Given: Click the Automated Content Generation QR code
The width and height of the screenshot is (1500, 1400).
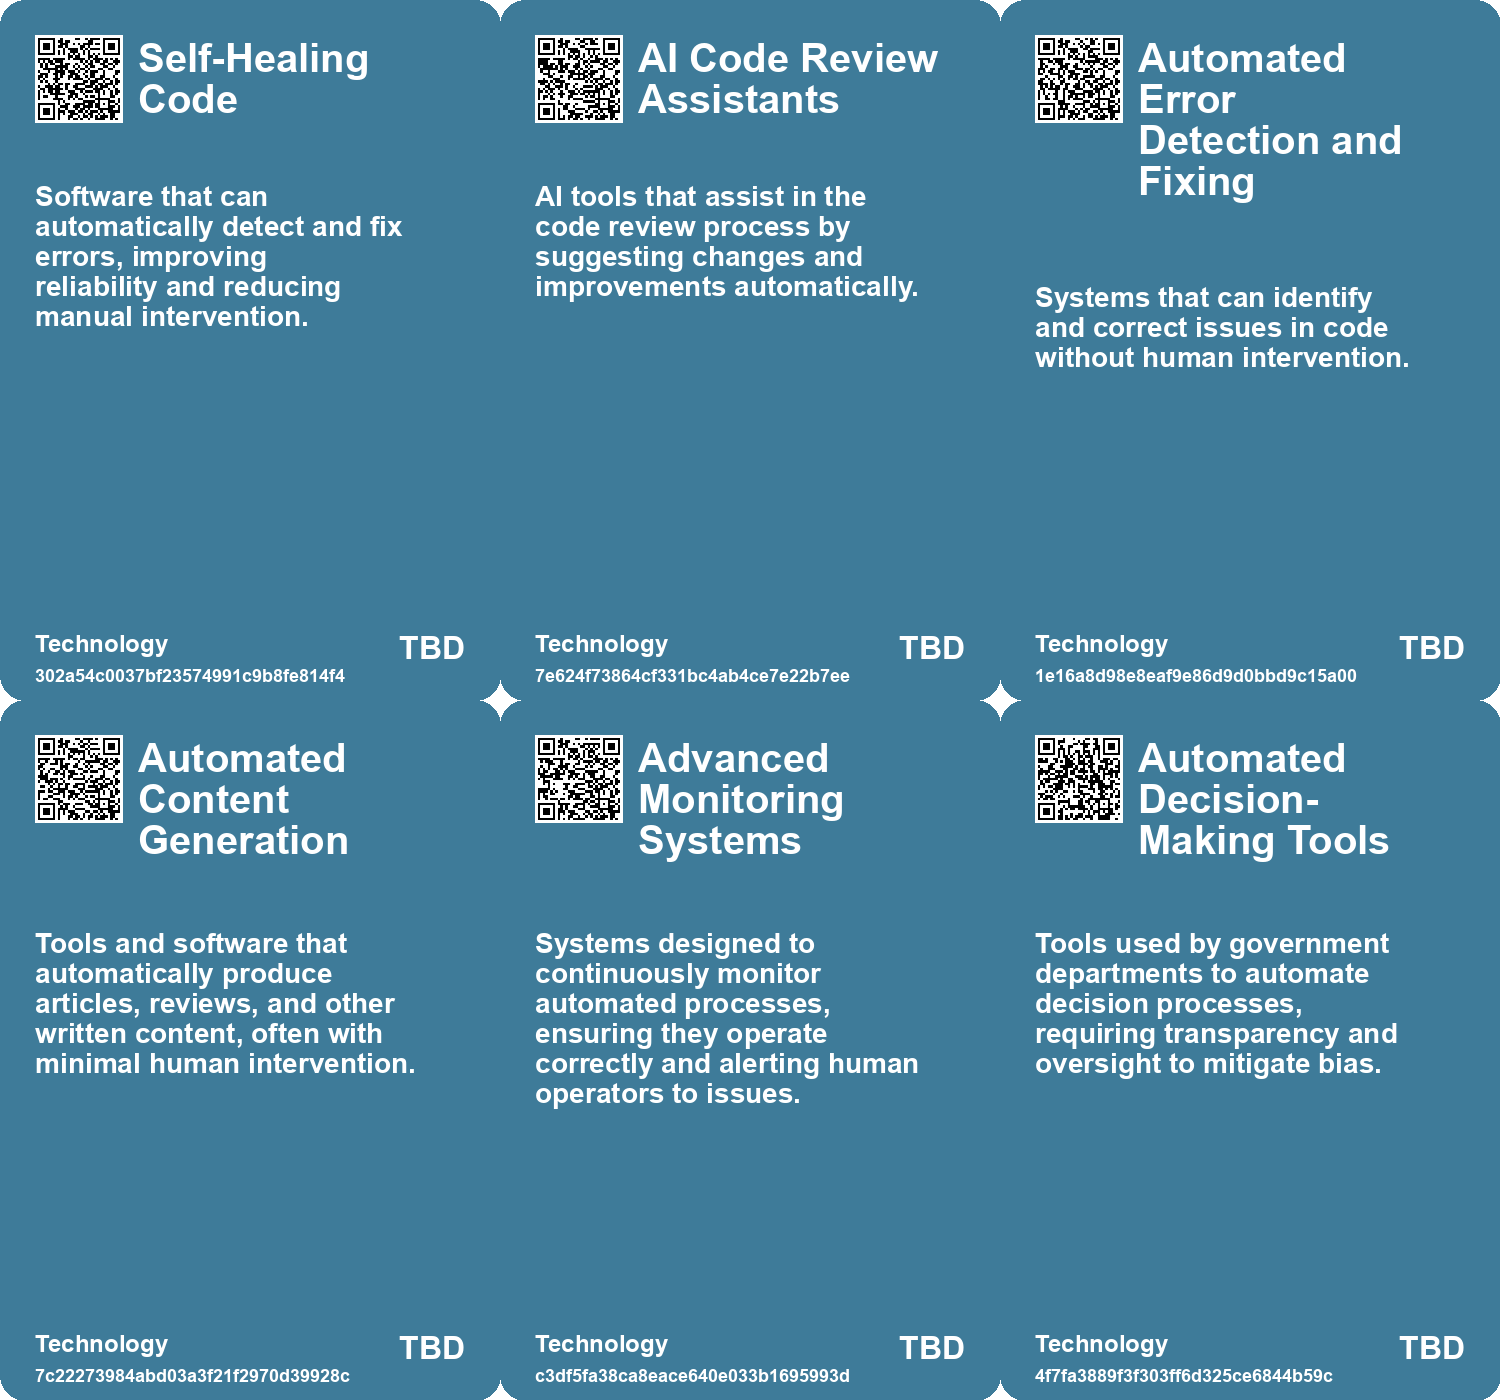Looking at the screenshot, I should pos(79,779).
